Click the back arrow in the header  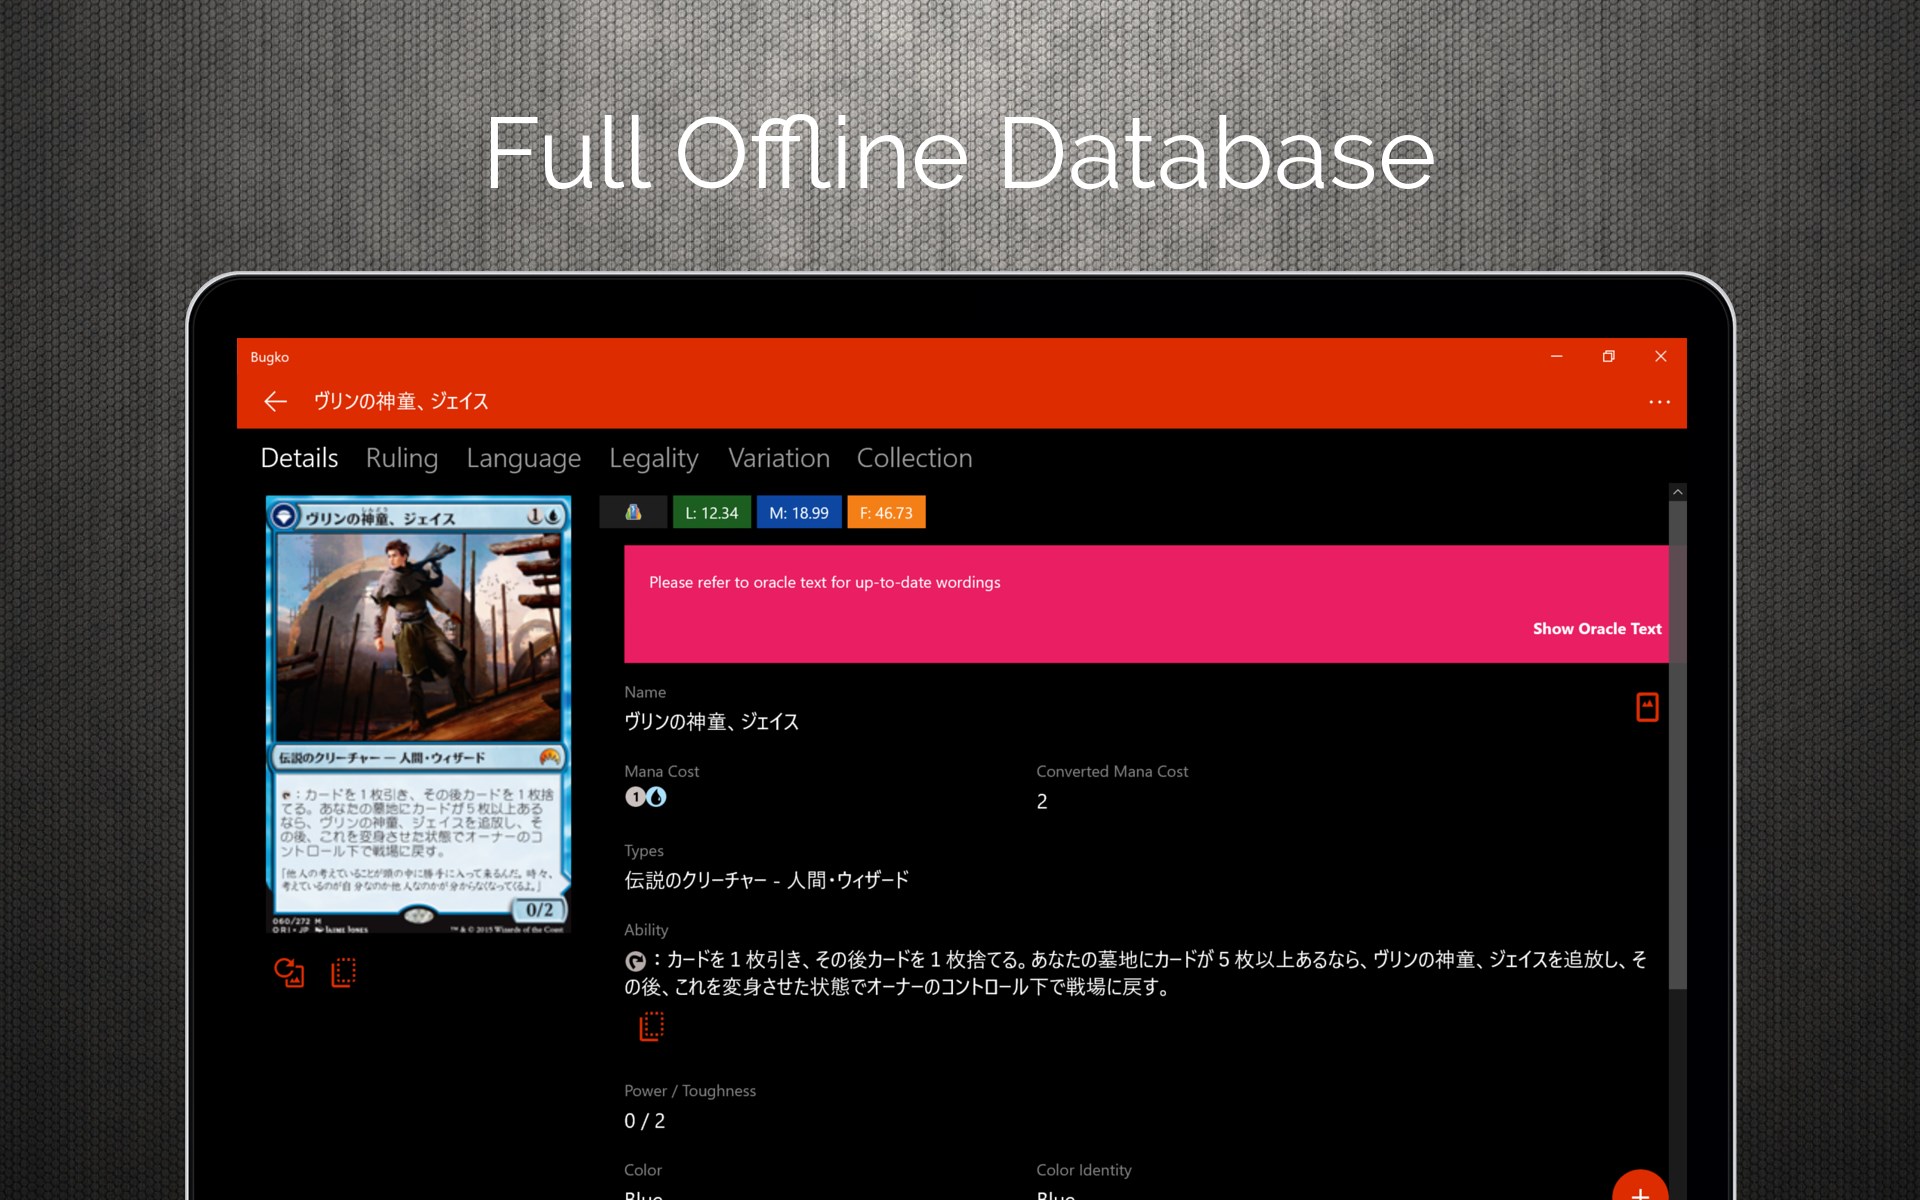click(x=275, y=401)
